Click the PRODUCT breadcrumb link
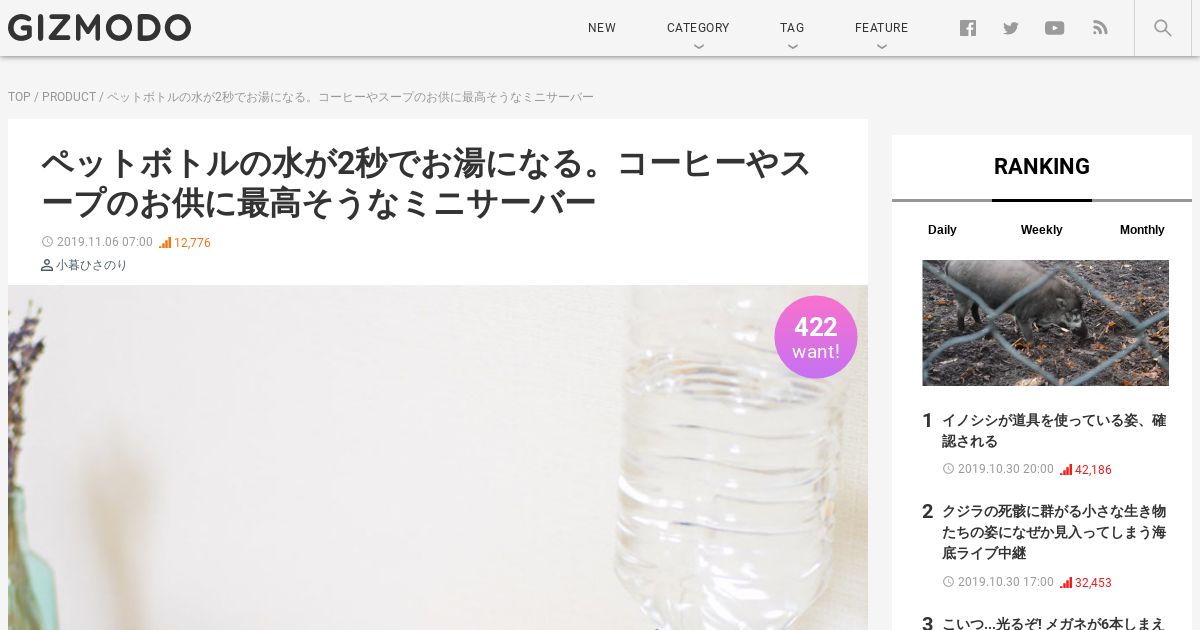Screen dimensions: 1200x630 point(69,97)
